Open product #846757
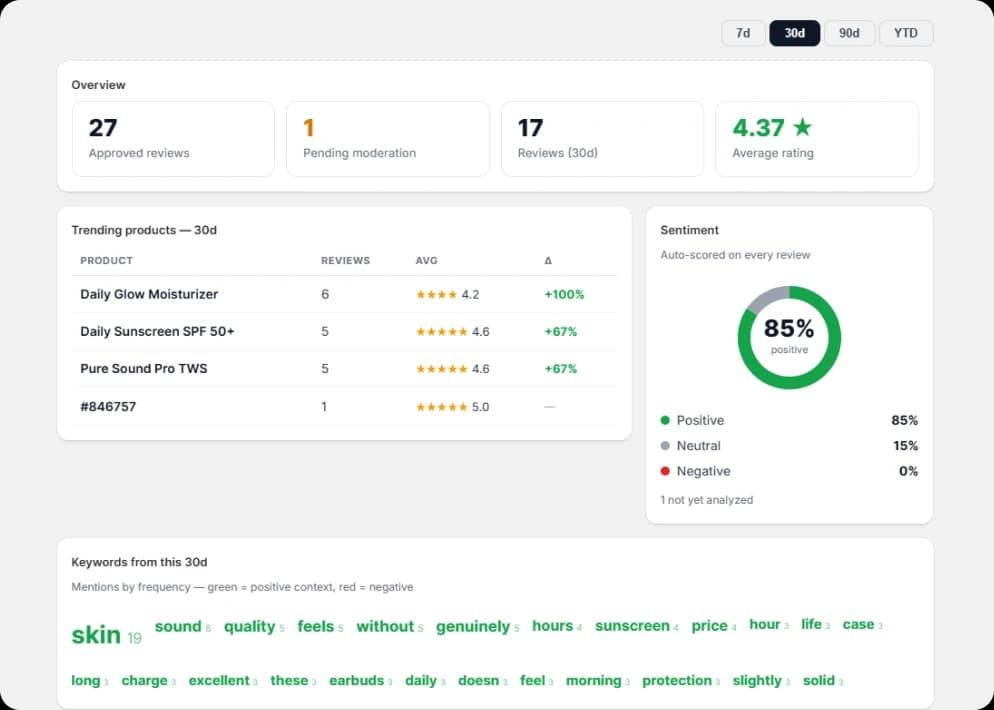The height and width of the screenshot is (710, 994). (344, 406)
